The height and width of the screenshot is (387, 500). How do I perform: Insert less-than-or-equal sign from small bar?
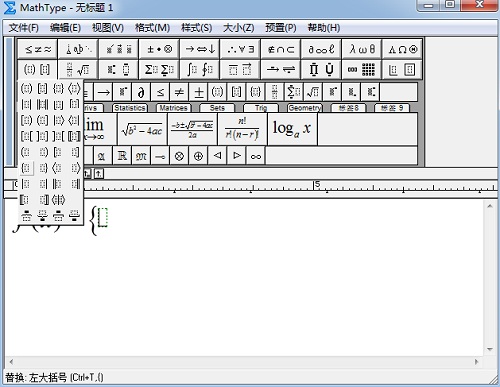coord(160,92)
